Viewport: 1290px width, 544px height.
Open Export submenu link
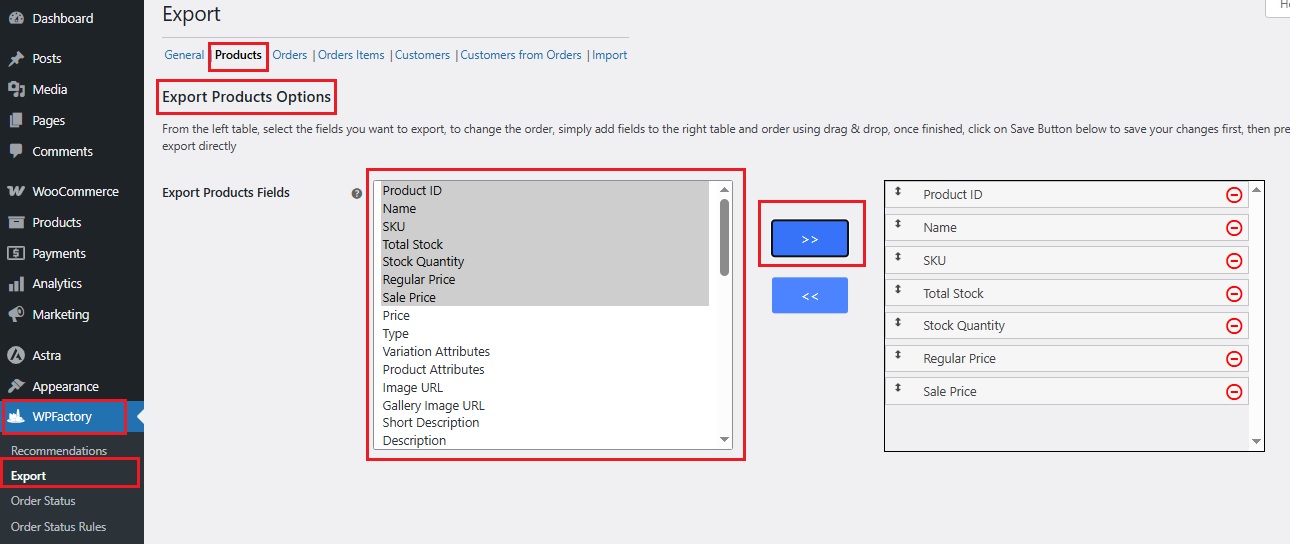coord(29,476)
